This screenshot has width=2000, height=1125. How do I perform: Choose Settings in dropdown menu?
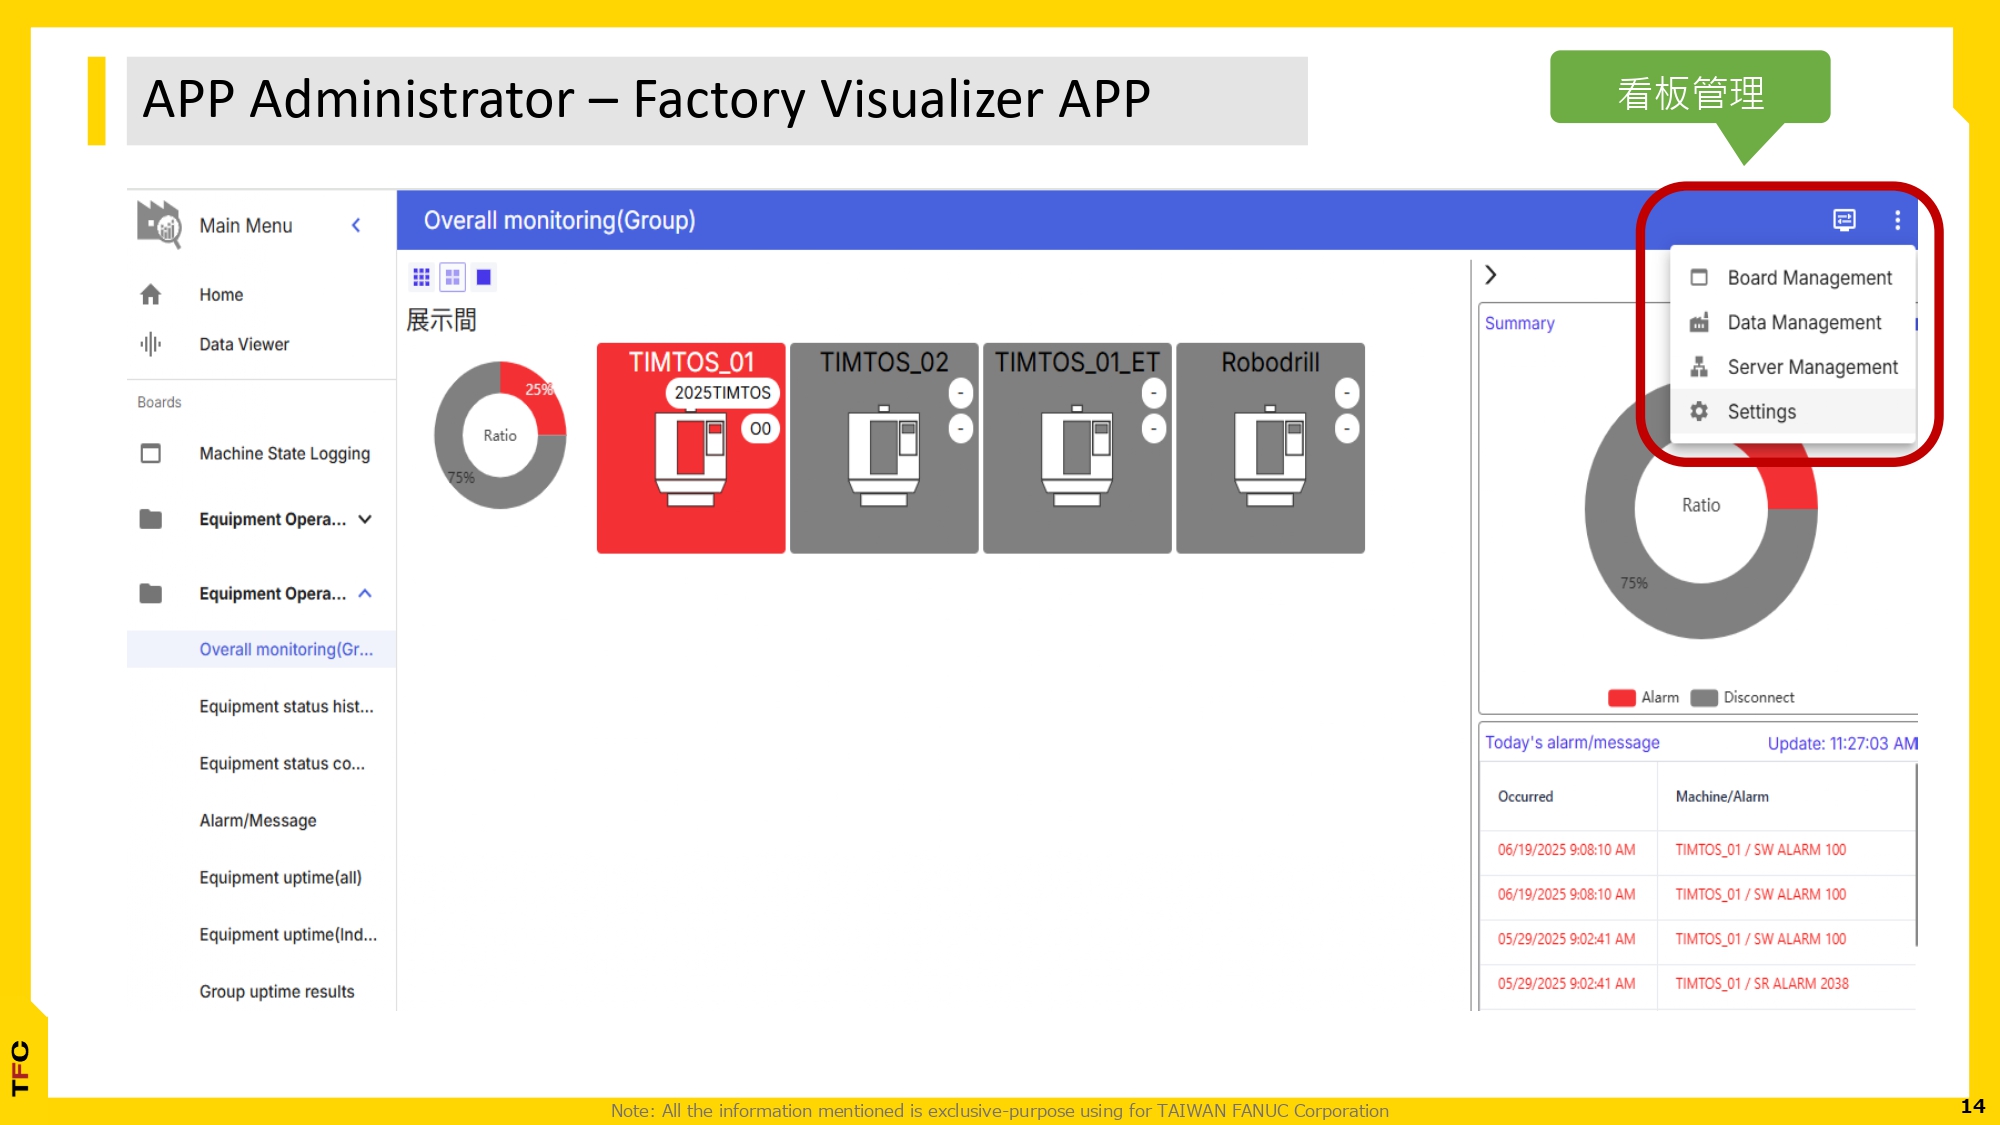tap(1761, 411)
